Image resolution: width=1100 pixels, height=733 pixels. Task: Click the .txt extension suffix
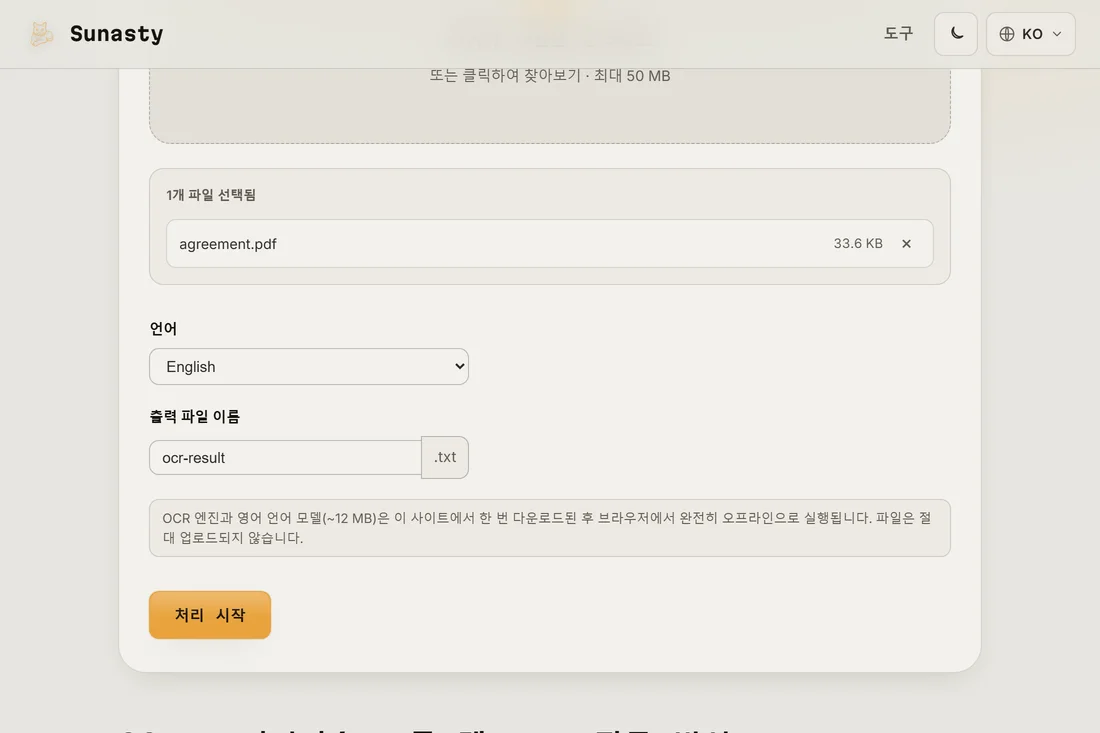(445, 457)
